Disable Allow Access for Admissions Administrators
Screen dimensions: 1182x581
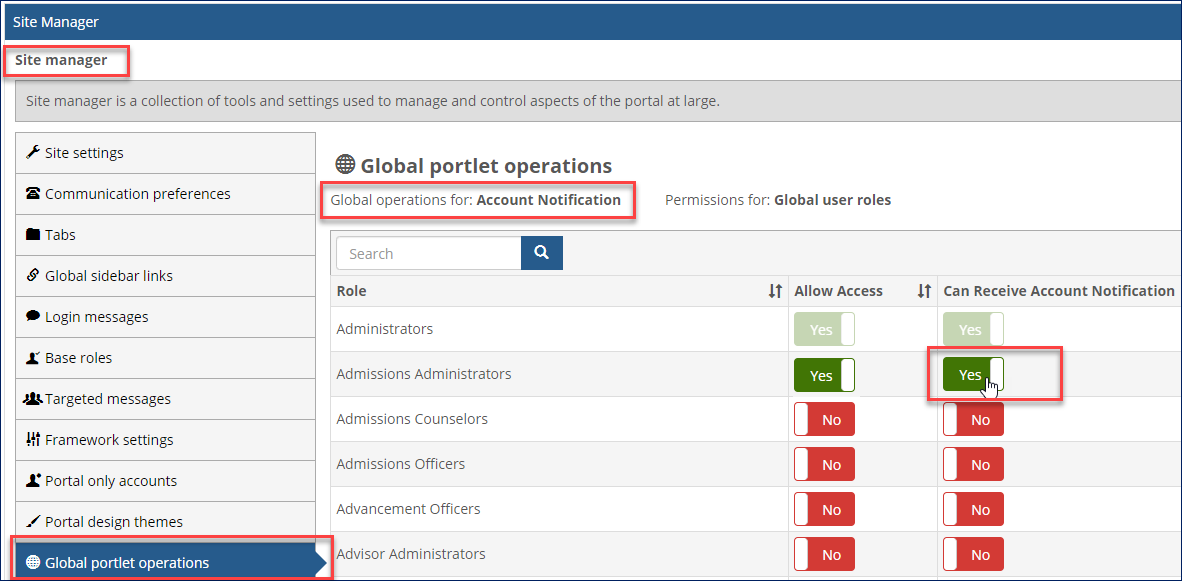[824, 374]
